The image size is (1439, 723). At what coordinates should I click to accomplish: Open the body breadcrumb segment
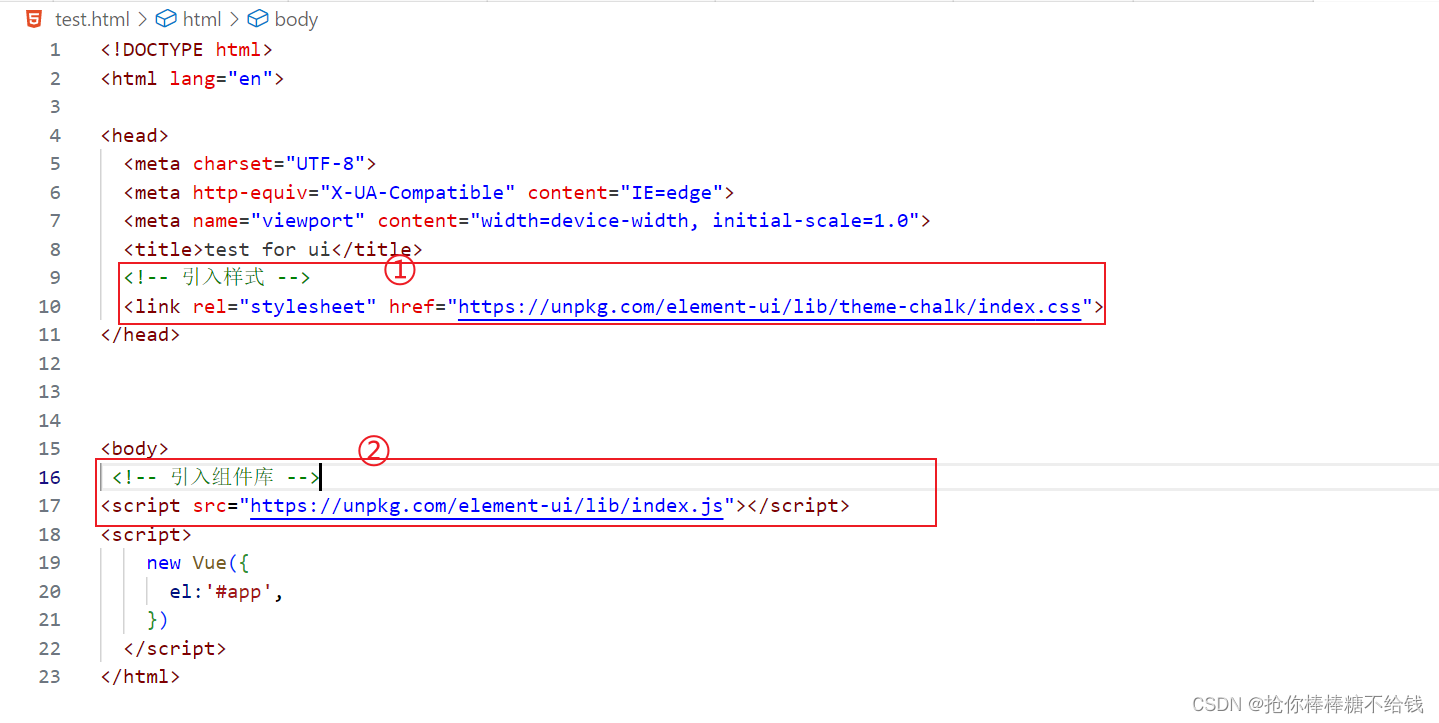coord(296,19)
